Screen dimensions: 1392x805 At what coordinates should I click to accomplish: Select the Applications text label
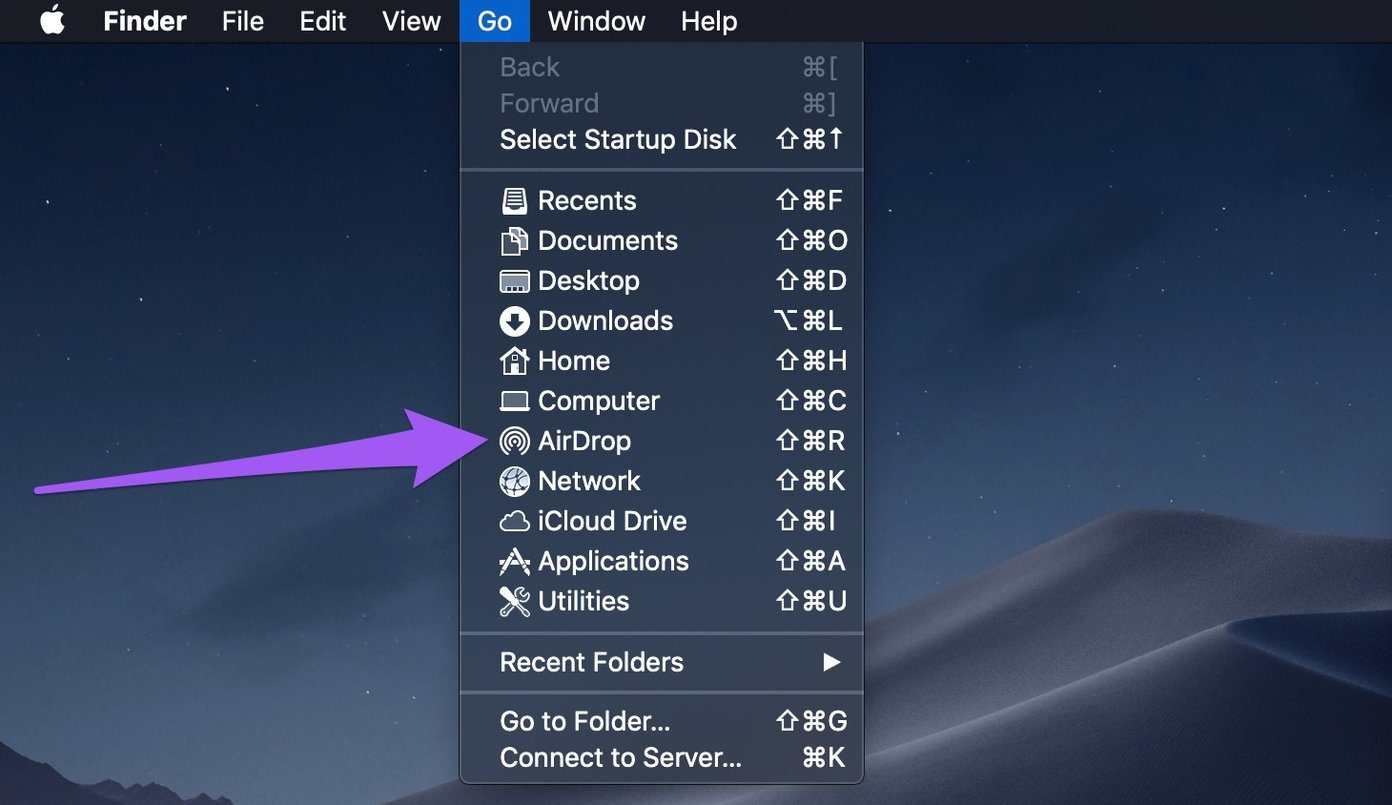613,561
